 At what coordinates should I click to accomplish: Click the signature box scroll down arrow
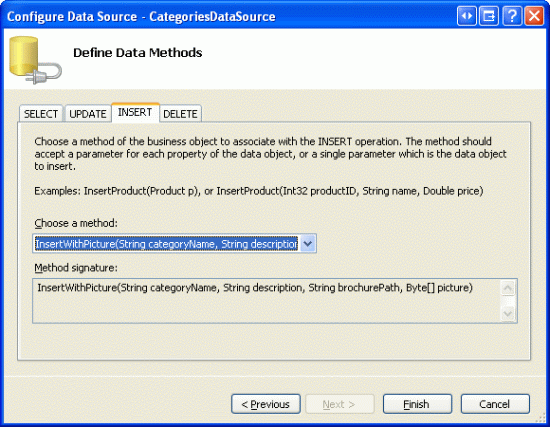(x=508, y=313)
